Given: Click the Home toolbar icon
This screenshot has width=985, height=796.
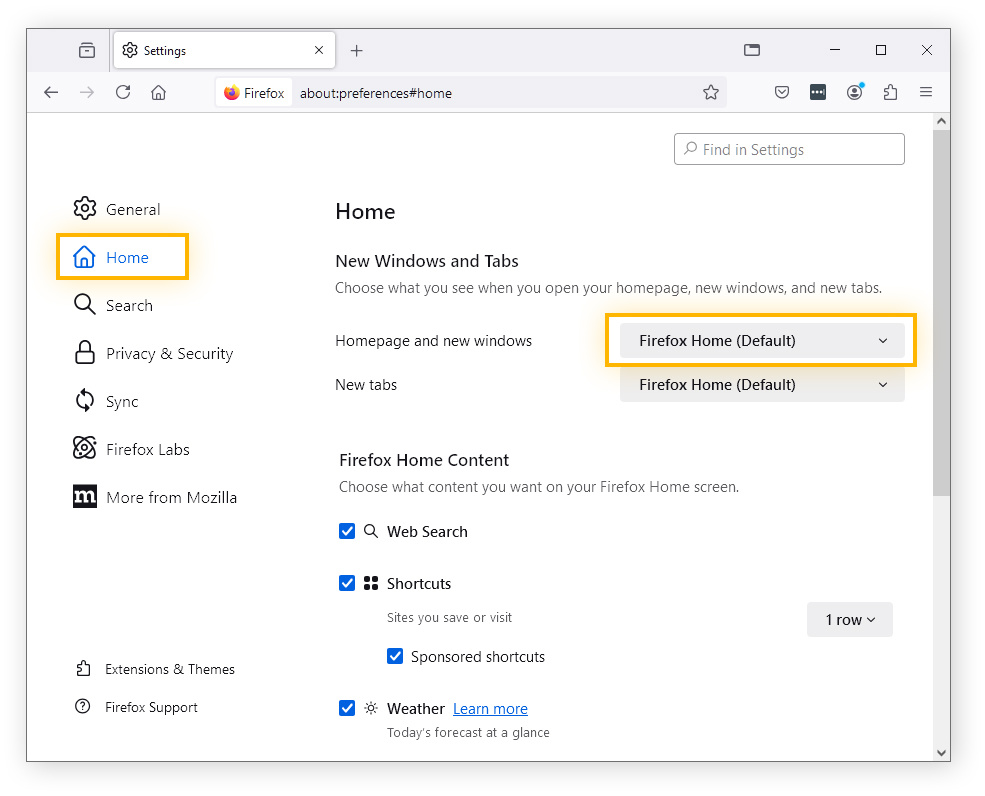Looking at the screenshot, I should point(158,92).
